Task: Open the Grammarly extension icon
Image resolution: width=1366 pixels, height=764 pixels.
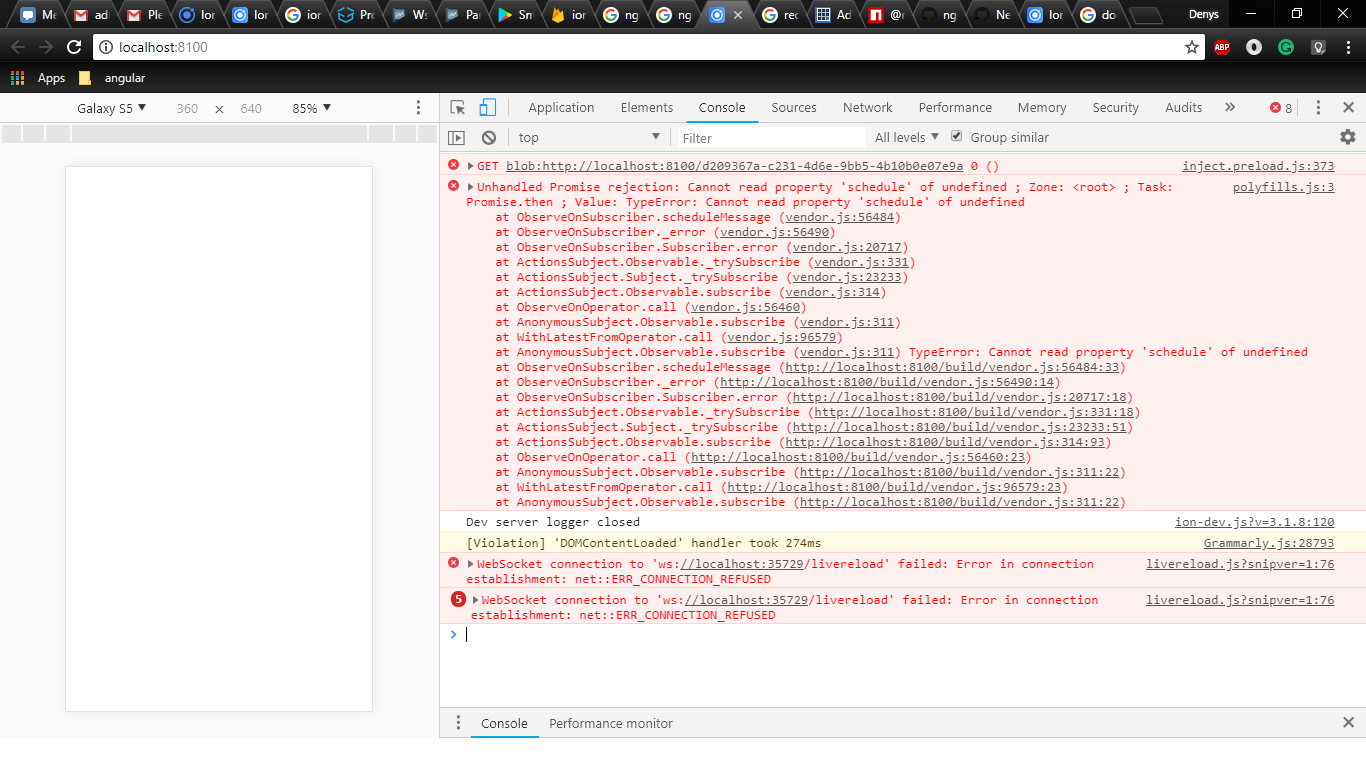Action: [1286, 46]
